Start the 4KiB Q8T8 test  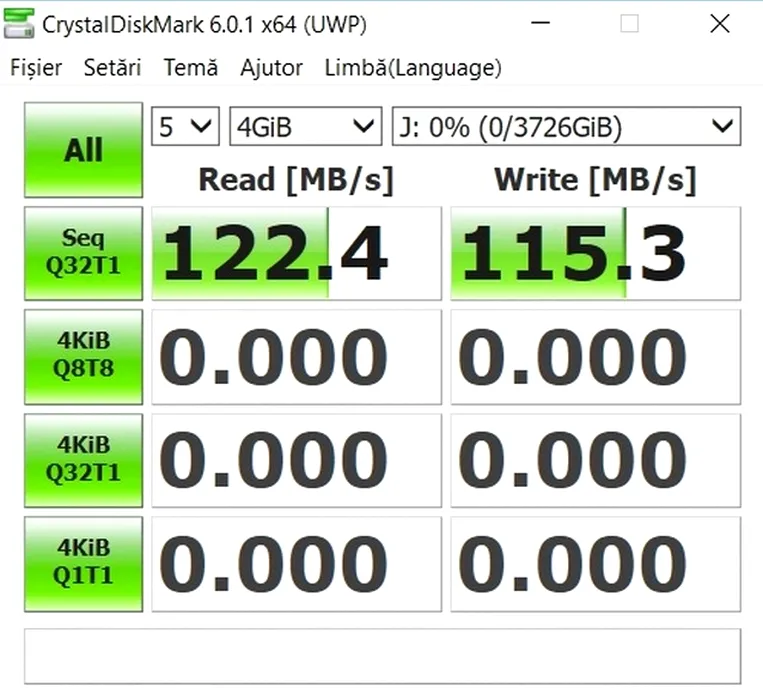(83, 356)
